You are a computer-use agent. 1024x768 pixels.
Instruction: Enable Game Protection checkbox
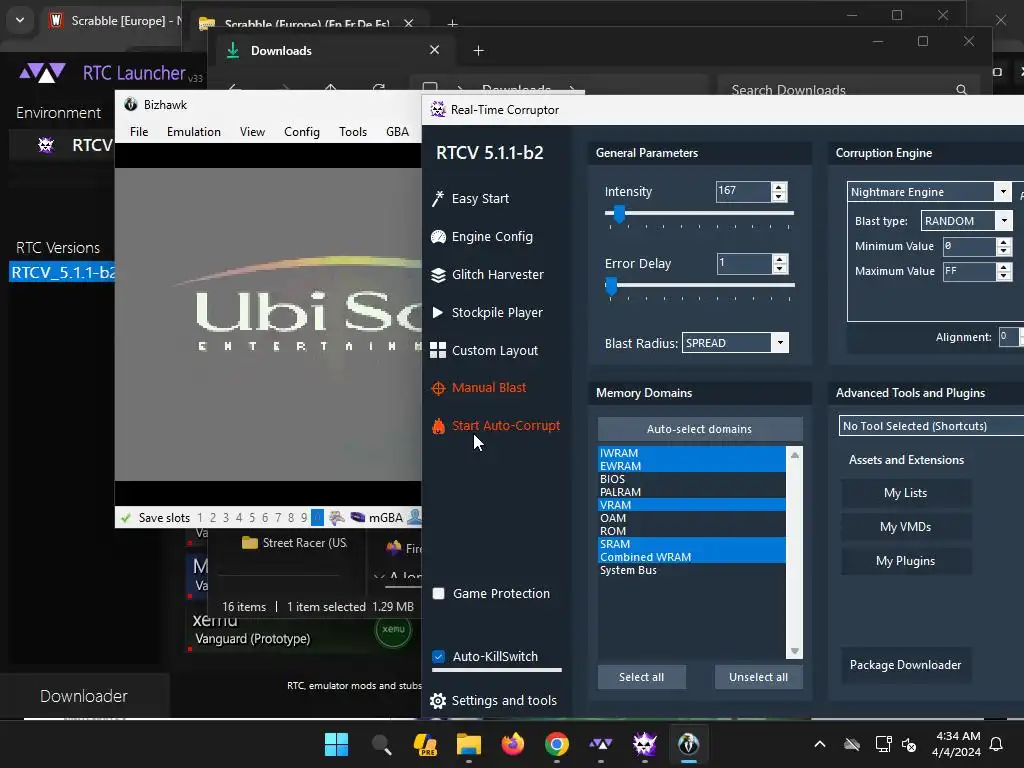pos(439,594)
